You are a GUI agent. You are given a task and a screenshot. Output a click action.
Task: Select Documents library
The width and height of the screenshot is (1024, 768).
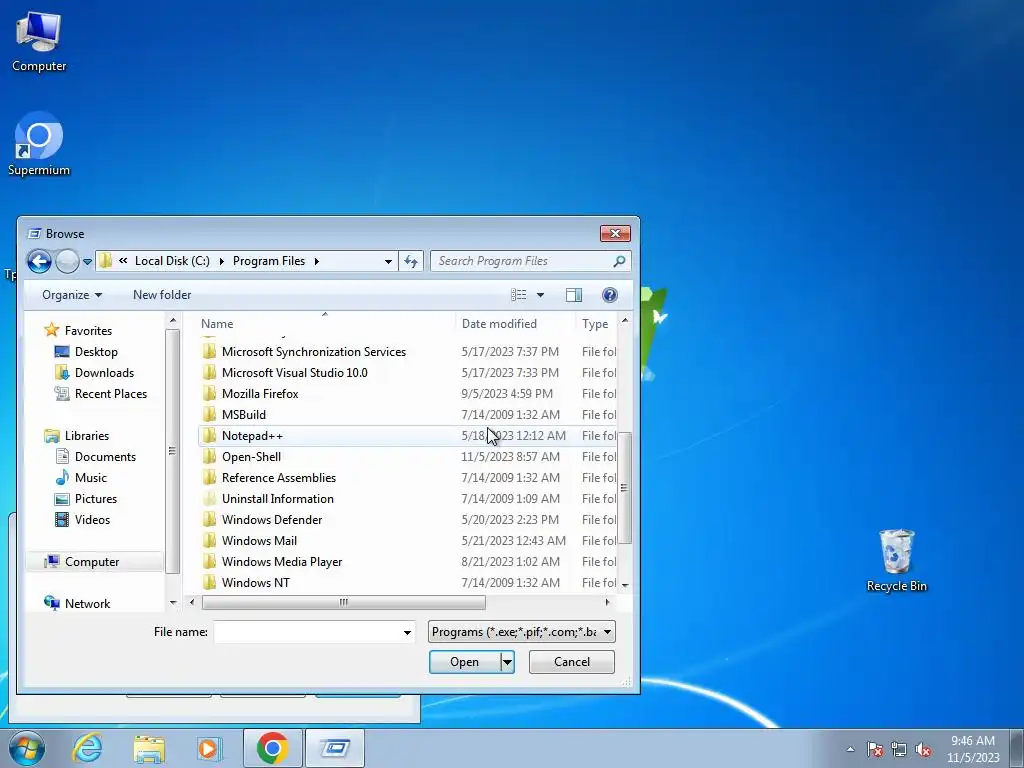104,456
